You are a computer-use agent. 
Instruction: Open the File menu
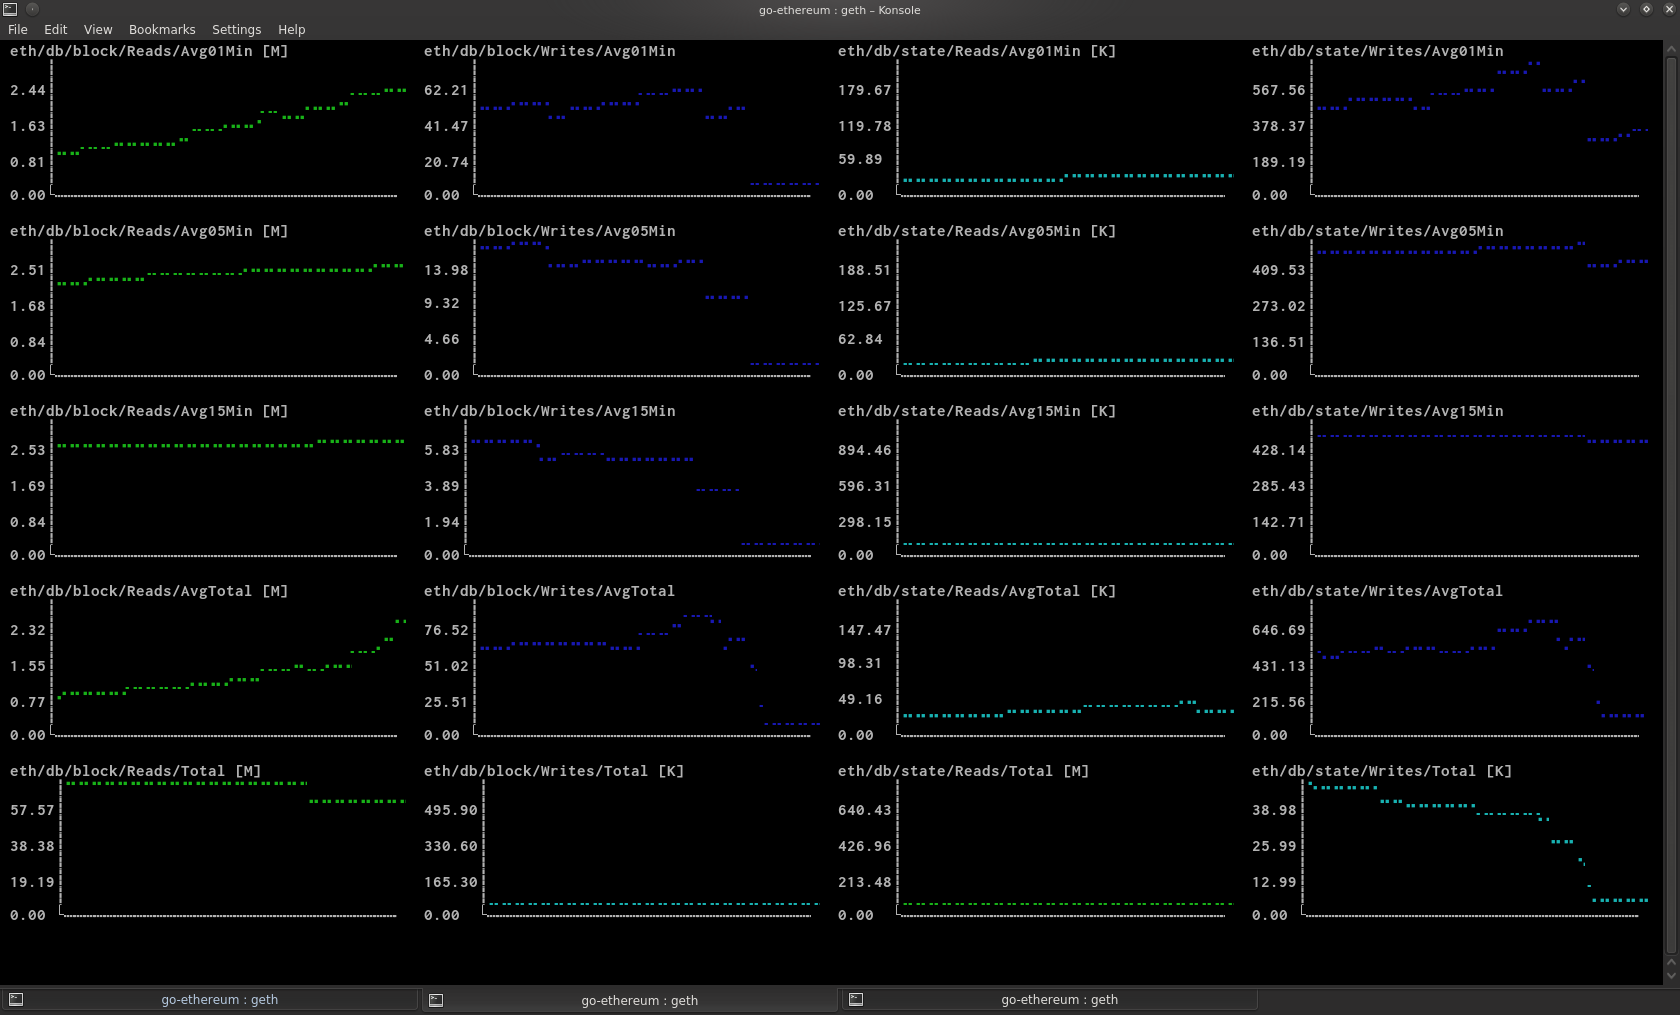point(18,30)
